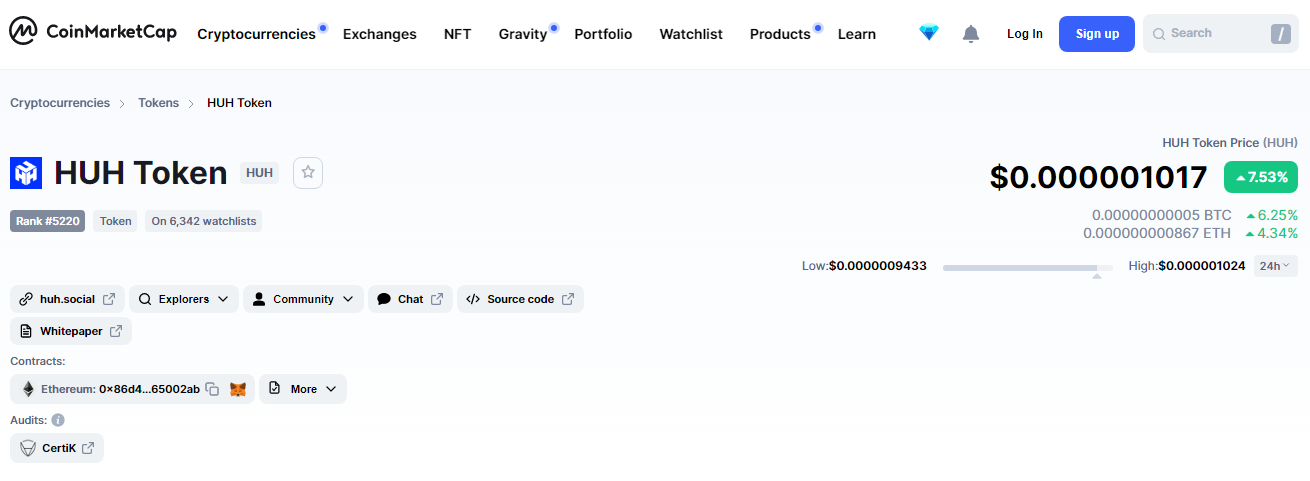Screen dimensions: 1310x481
Task: Open the Gravity menu
Action: click(x=523, y=34)
